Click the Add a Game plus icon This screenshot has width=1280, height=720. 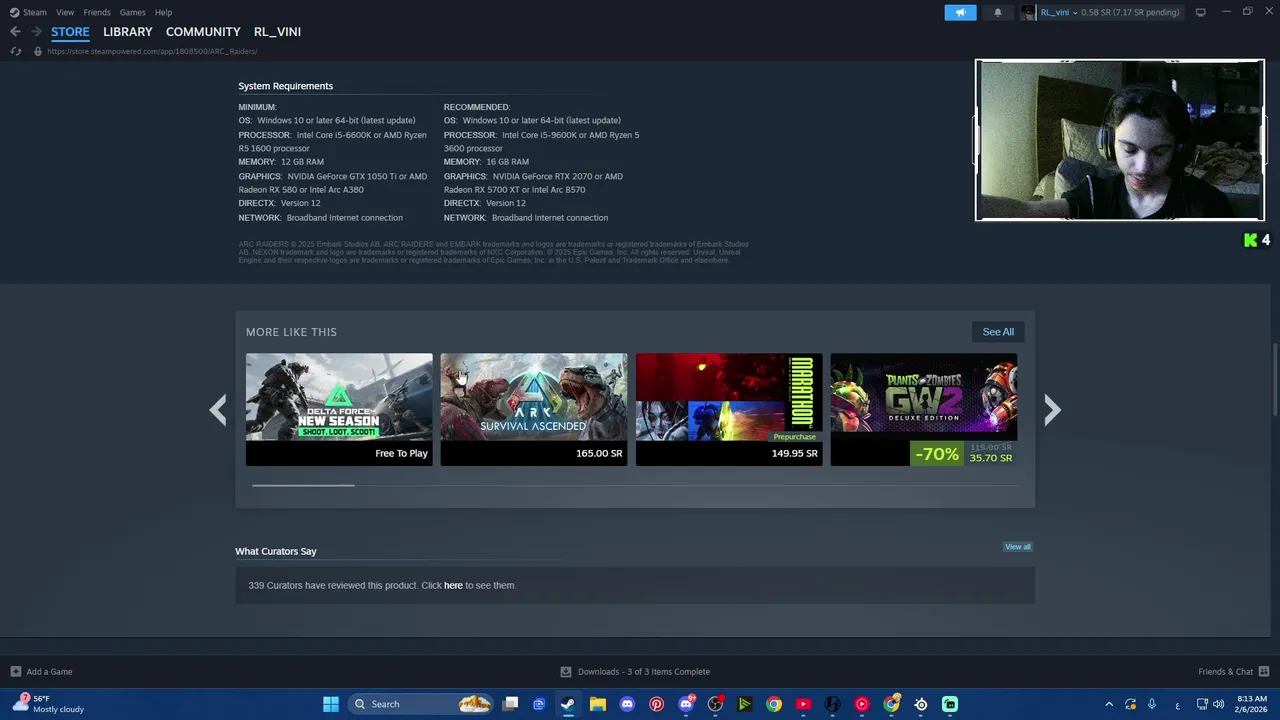[15, 671]
